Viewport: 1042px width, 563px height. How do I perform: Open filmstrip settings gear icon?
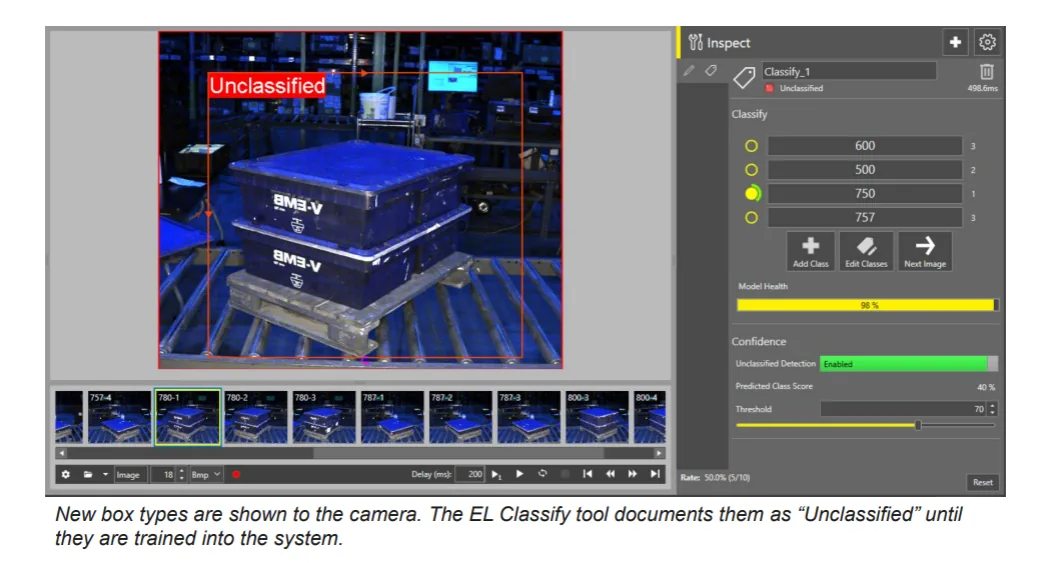(x=65, y=474)
